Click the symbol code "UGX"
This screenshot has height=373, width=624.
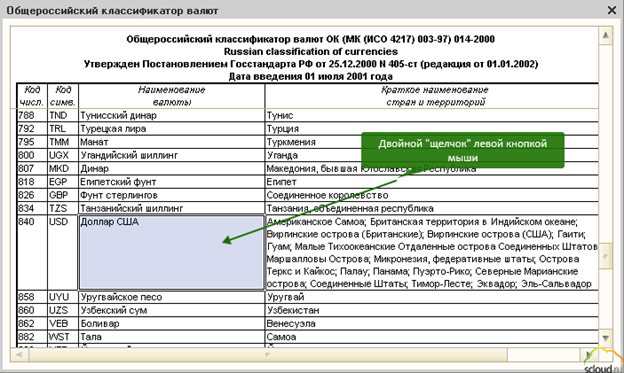(58, 155)
